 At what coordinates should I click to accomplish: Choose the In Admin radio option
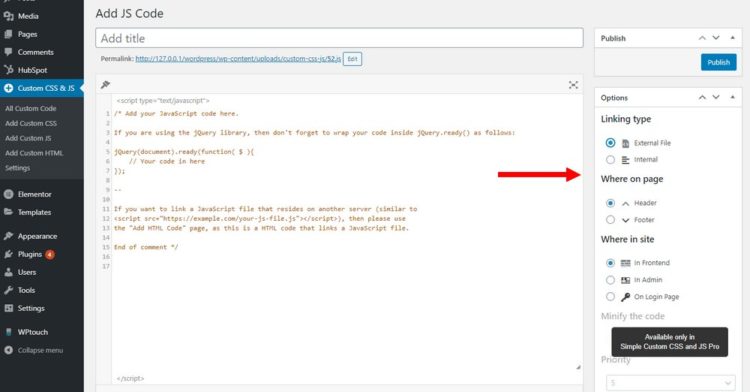610,280
